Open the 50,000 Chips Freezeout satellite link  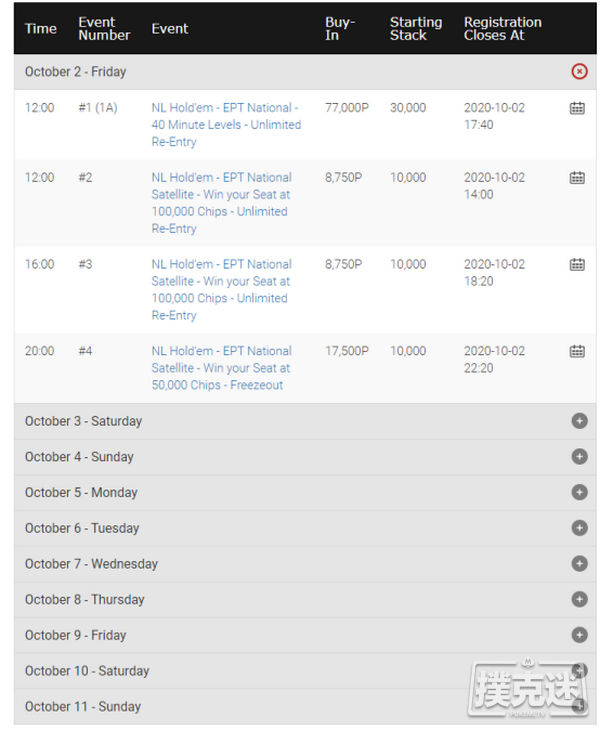[222, 368]
